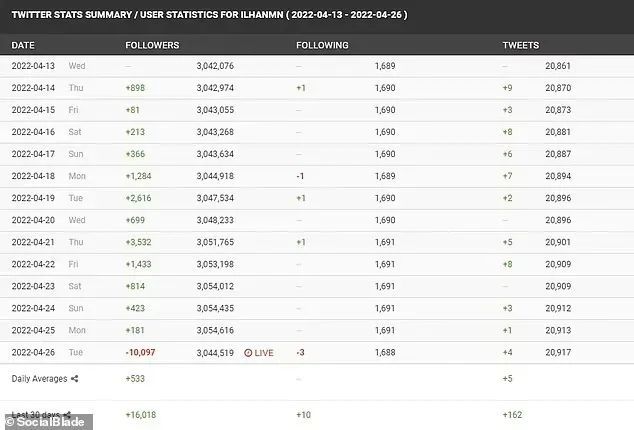Viewport: 634px width, 430px height.
Task: Click the -3 following change
Action: [300, 353]
